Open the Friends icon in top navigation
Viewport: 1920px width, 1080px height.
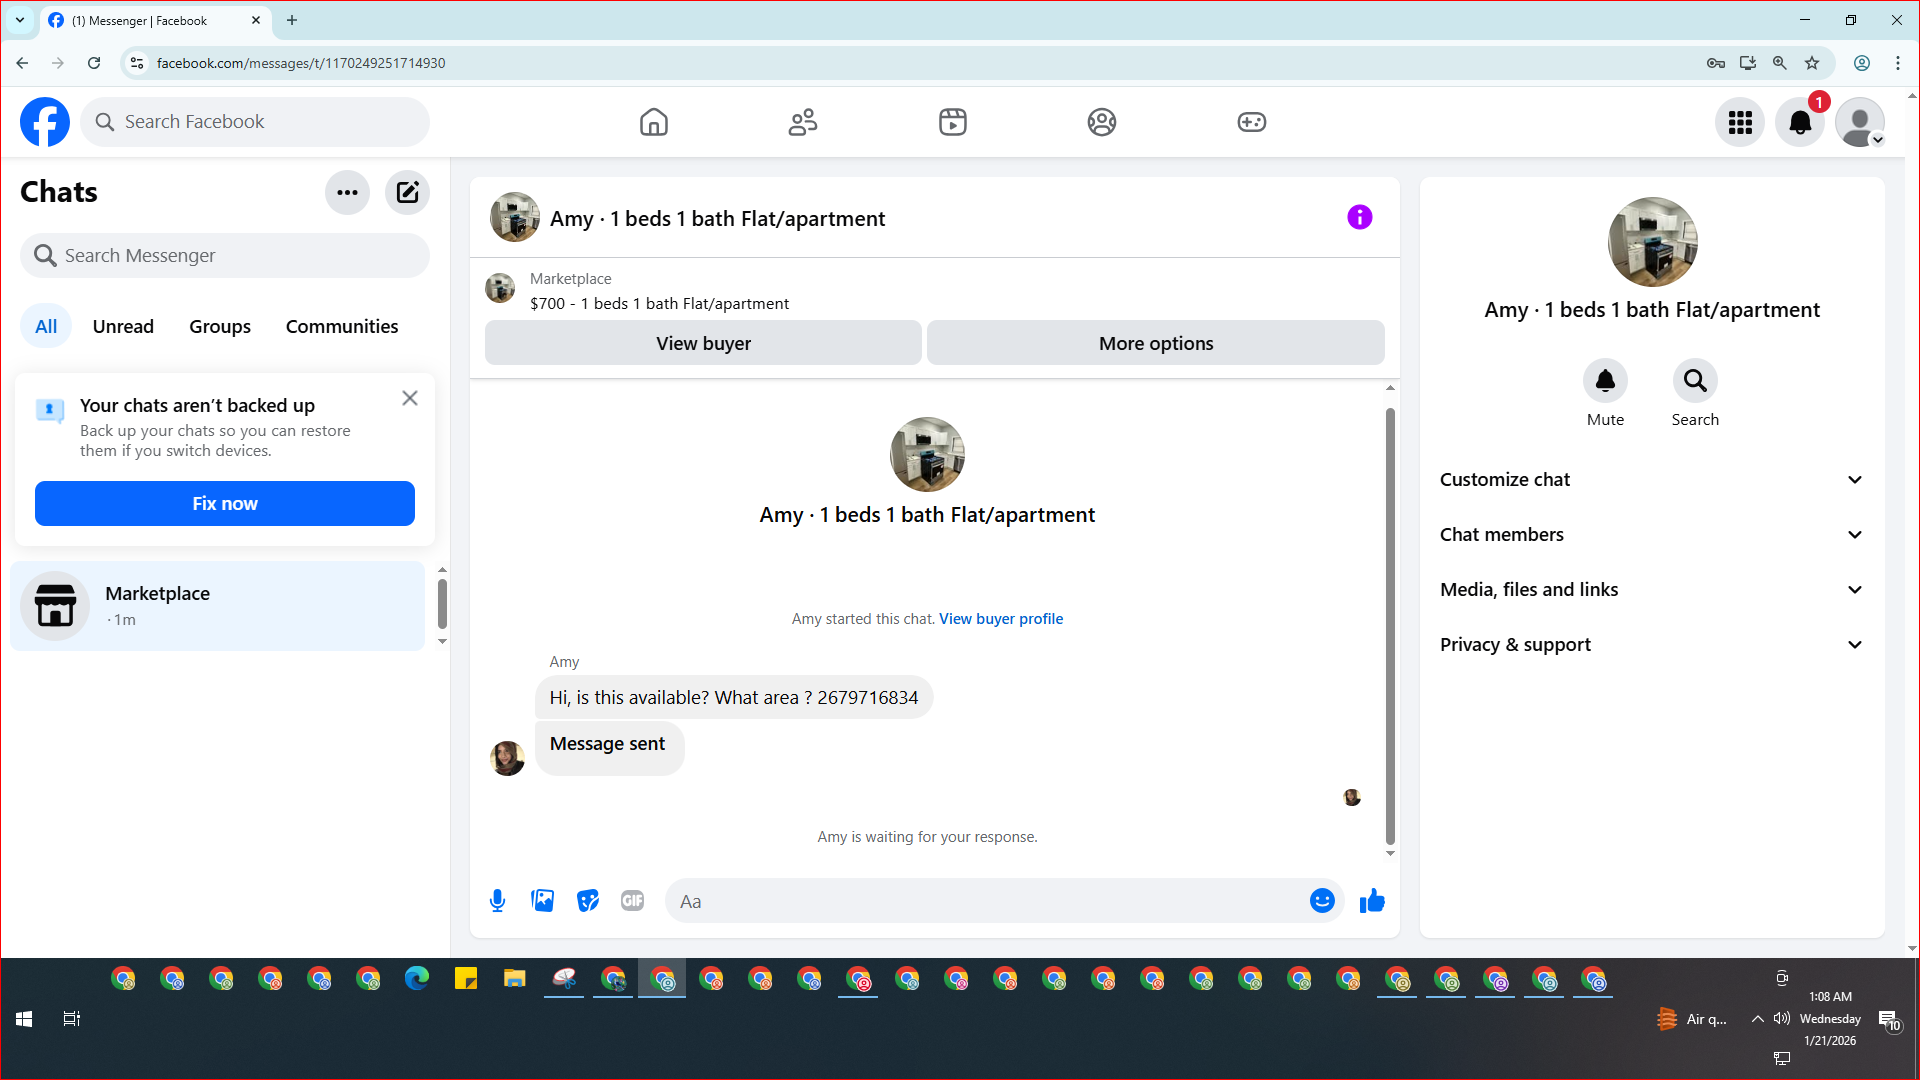(803, 122)
